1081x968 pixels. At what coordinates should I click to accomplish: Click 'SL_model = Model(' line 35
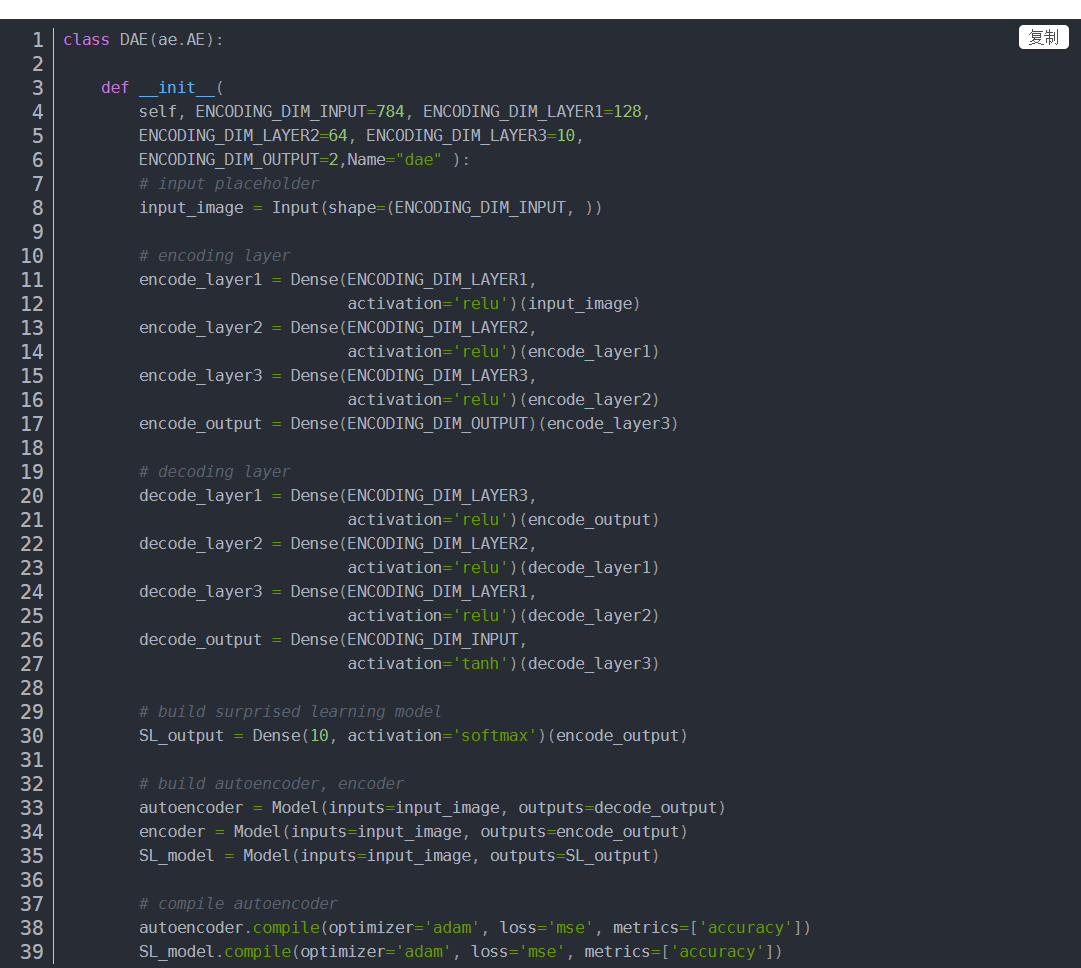coord(399,856)
